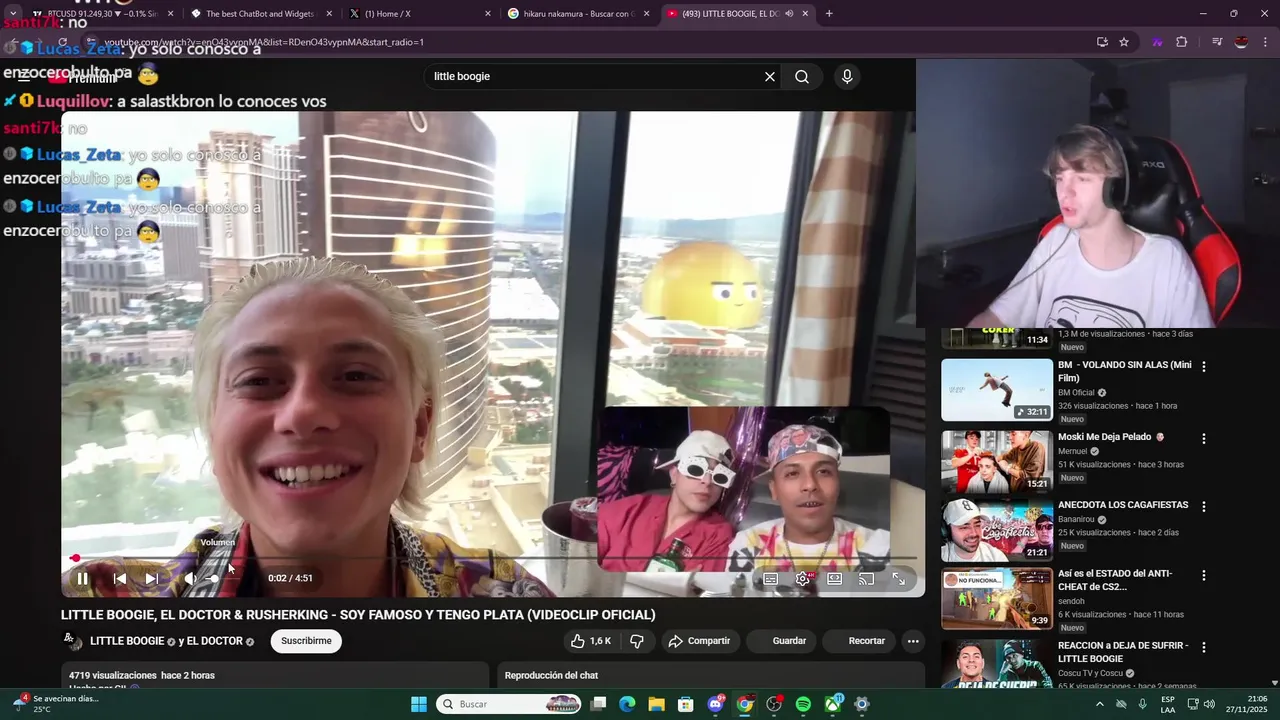The image size is (1280, 720).
Task: Subscribe with the Suscribirme button
Action: coord(306,641)
